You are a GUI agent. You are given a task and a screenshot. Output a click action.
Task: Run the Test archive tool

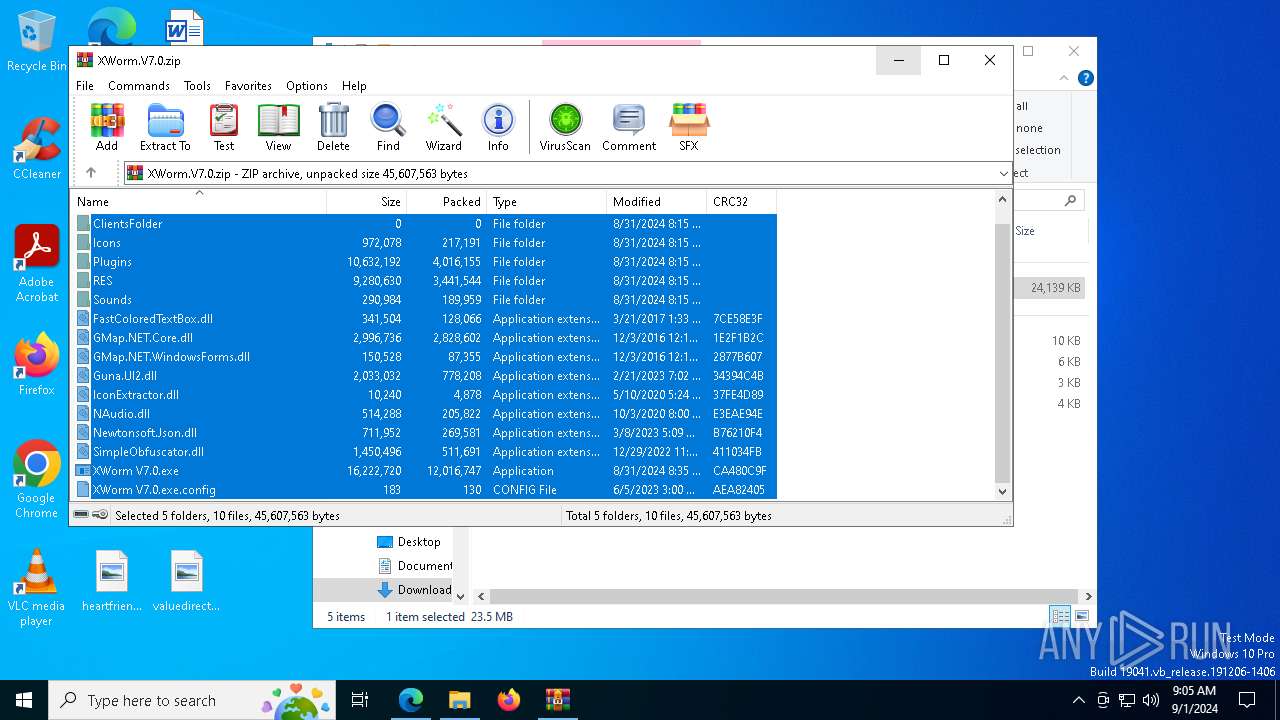pyautogui.click(x=224, y=127)
